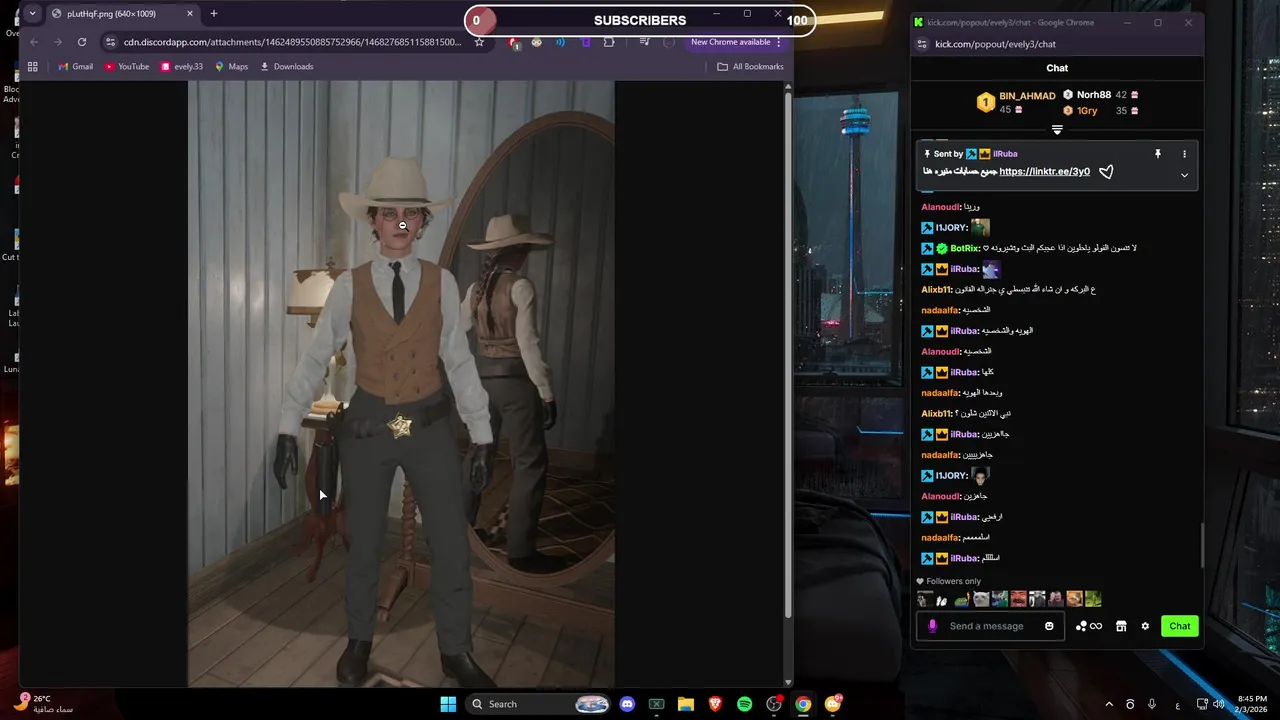Open All Bookmarks folder
The image size is (1280, 720).
750,67
